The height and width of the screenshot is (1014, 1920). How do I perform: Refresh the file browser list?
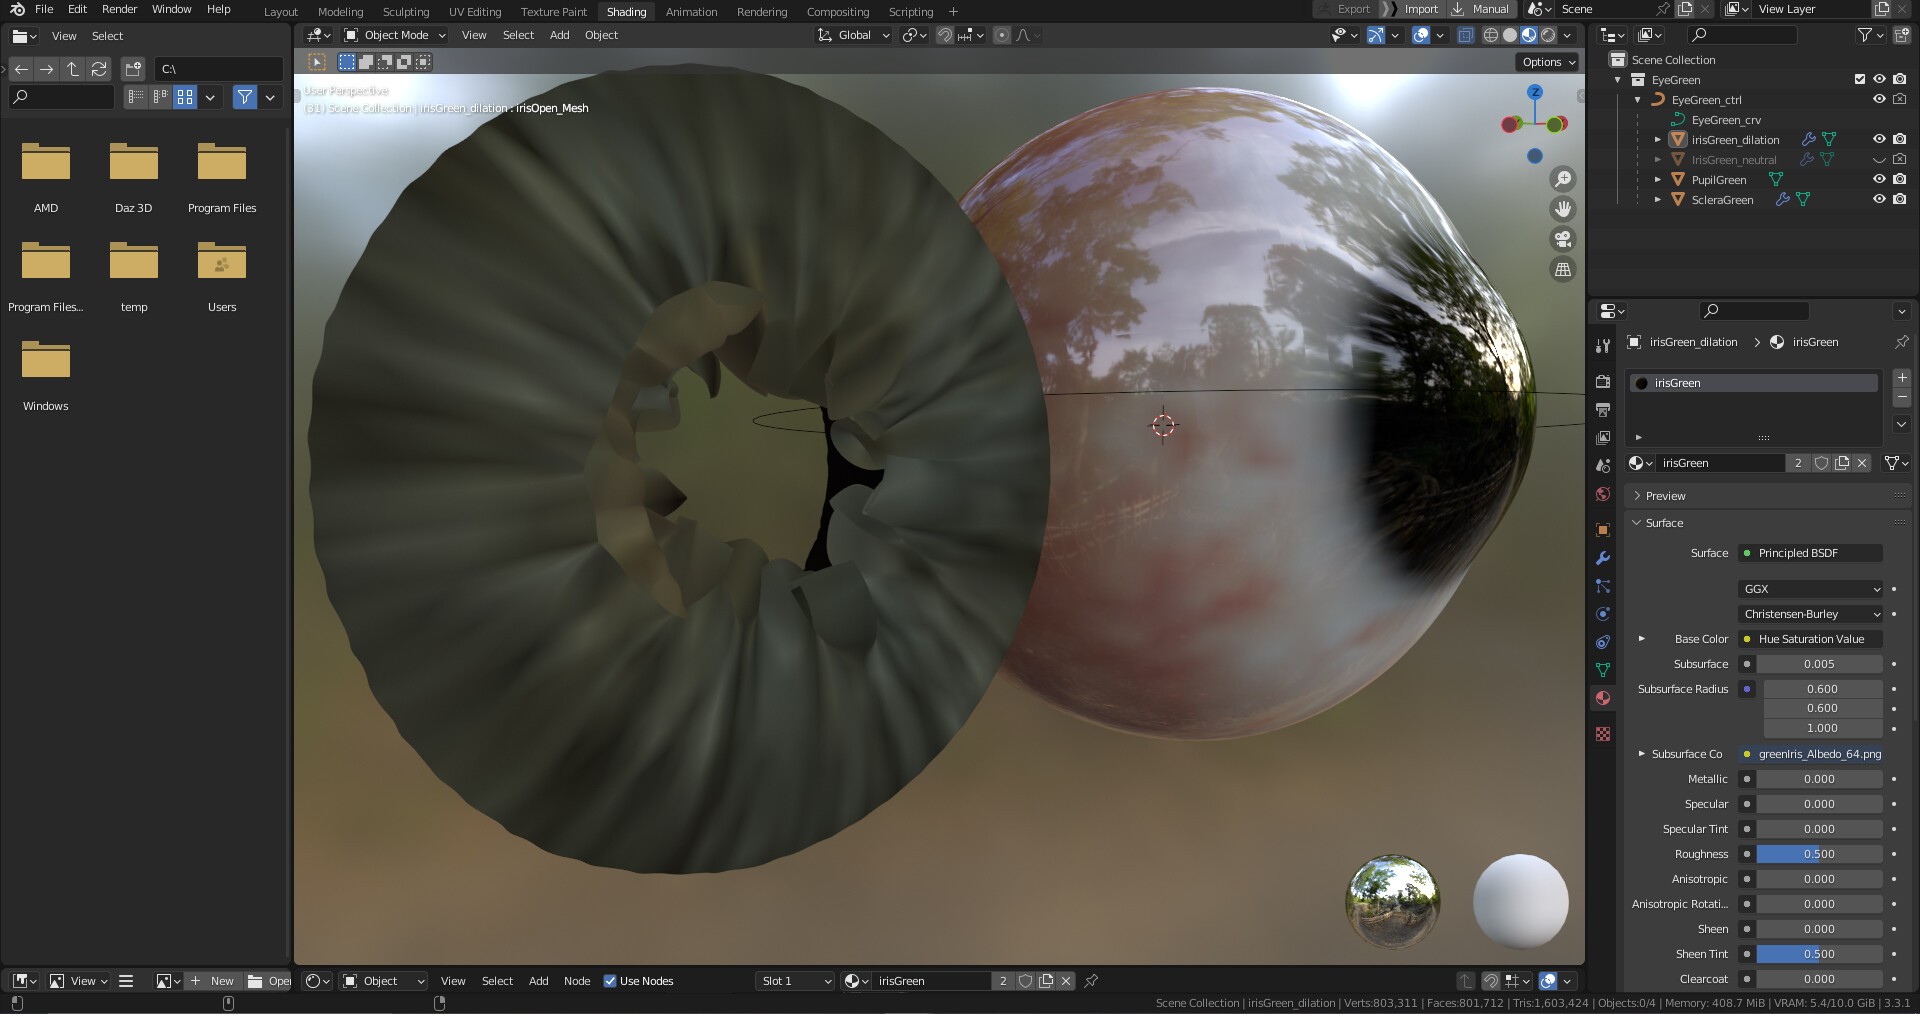click(98, 69)
